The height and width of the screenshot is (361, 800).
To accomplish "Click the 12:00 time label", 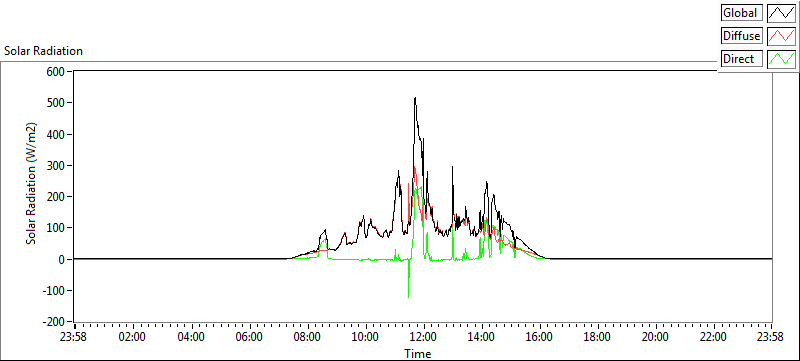I will click(423, 337).
